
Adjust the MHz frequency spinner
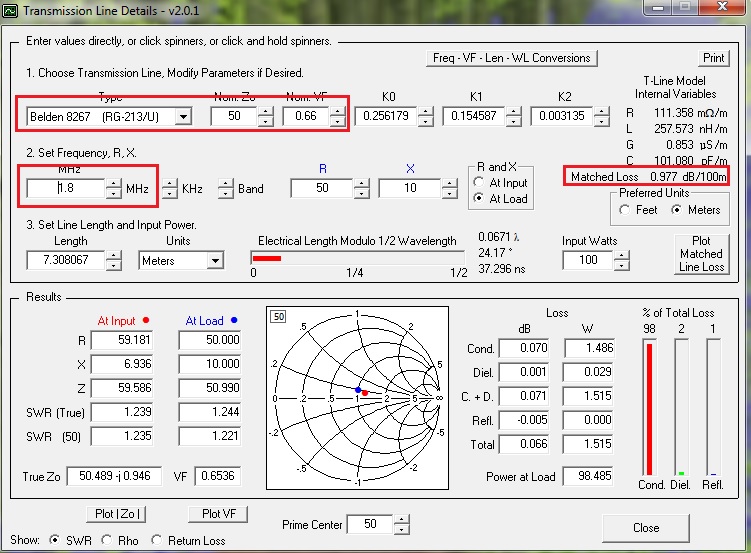click(114, 188)
